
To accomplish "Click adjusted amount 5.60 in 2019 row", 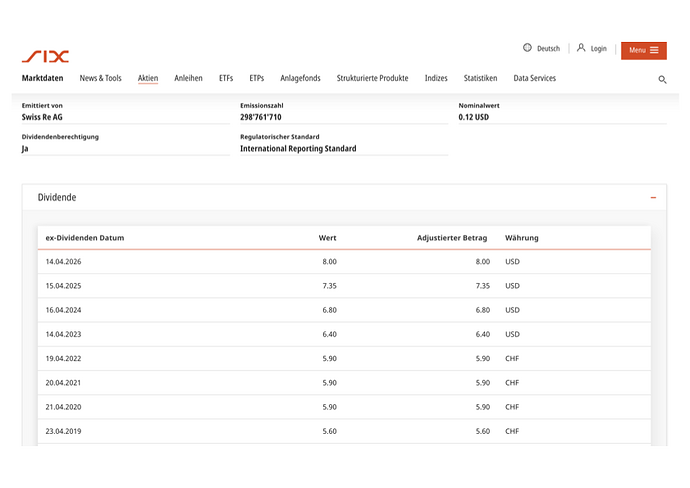I will coord(482,431).
